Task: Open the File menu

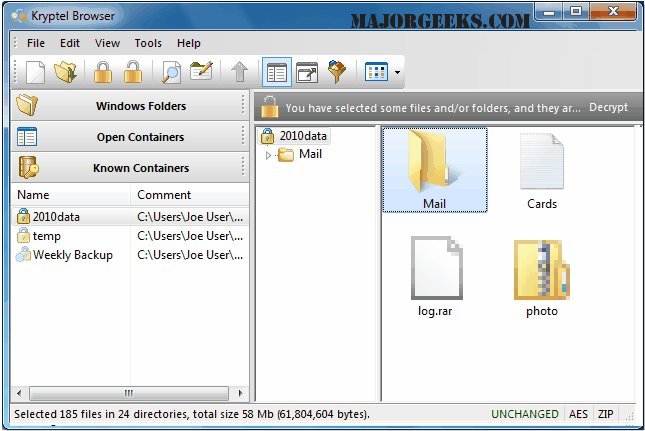Action: point(36,43)
